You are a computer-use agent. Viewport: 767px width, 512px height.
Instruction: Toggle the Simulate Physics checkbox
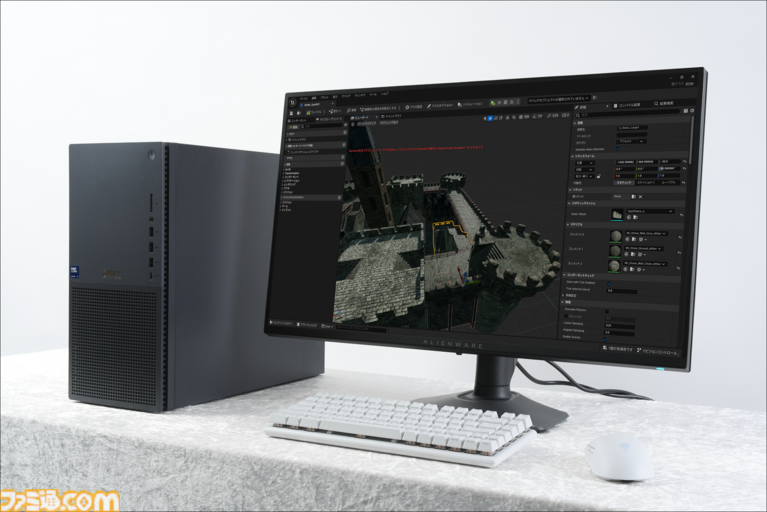pyautogui.click(x=607, y=312)
